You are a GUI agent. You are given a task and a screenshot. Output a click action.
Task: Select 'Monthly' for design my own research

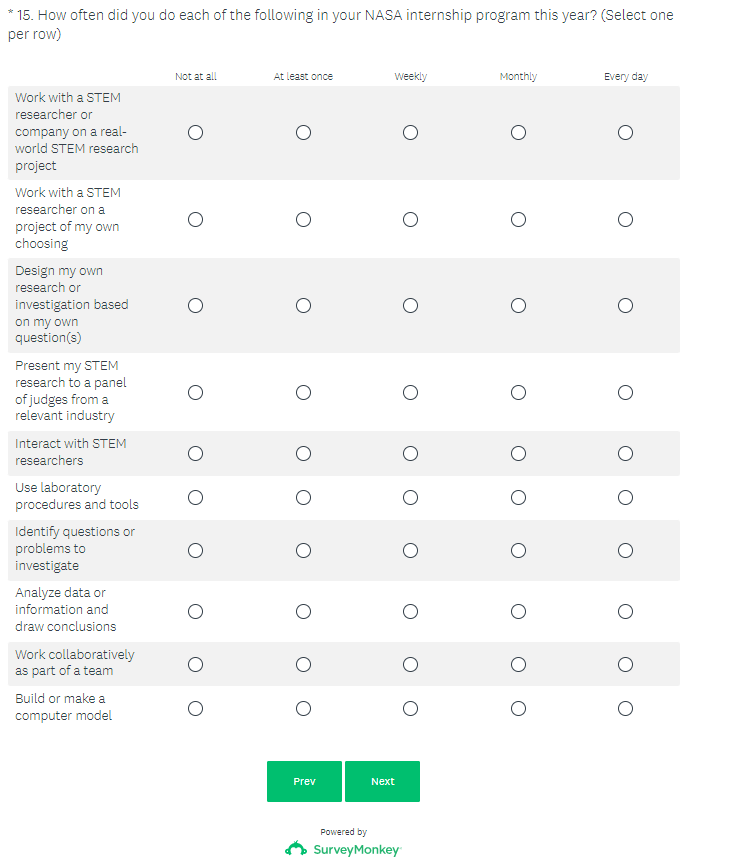point(518,305)
